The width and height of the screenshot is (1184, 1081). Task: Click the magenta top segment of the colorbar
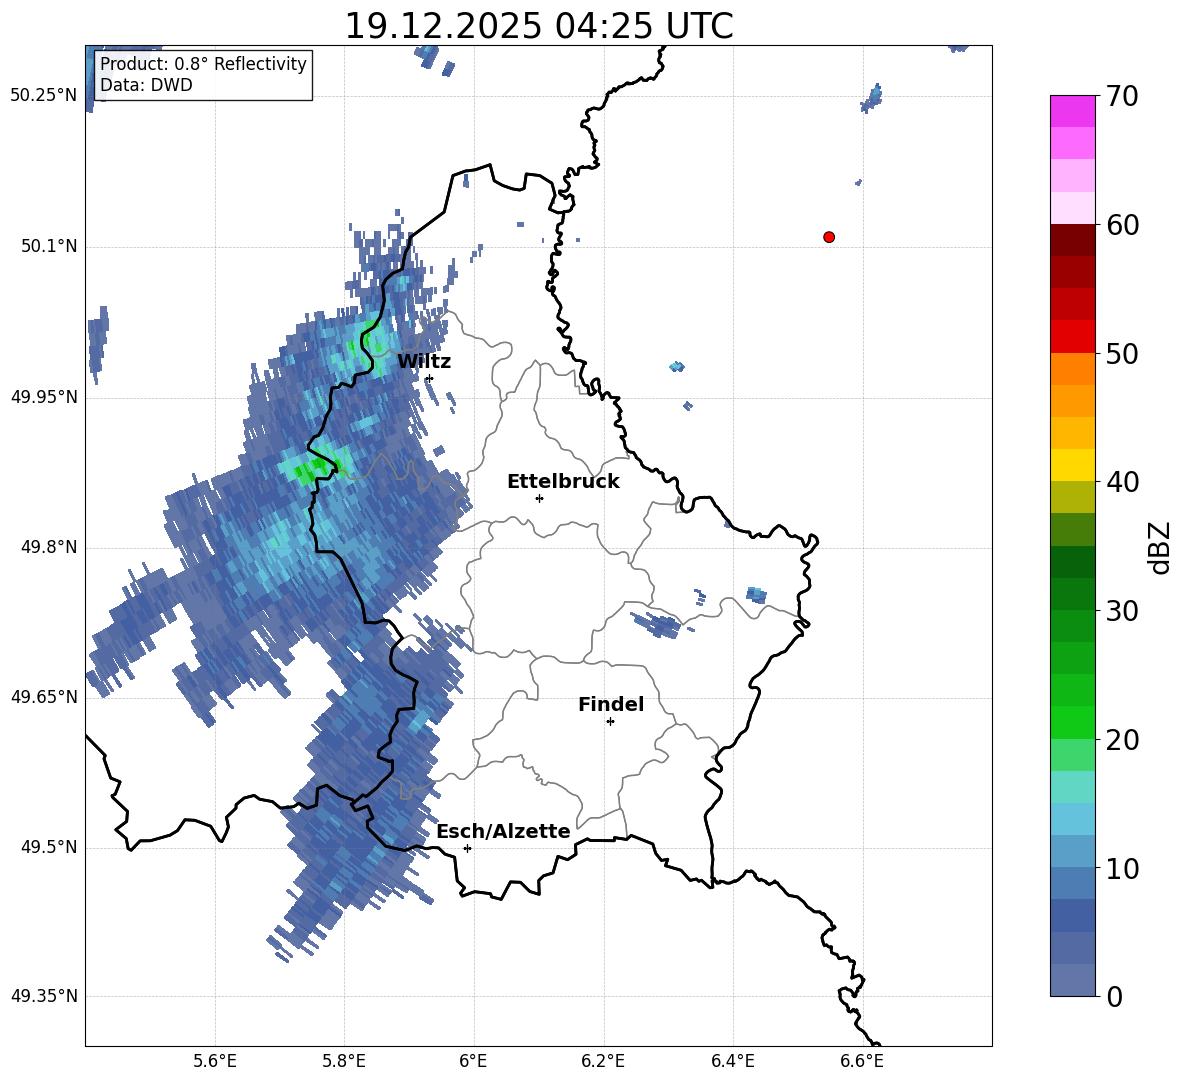(x=1072, y=111)
